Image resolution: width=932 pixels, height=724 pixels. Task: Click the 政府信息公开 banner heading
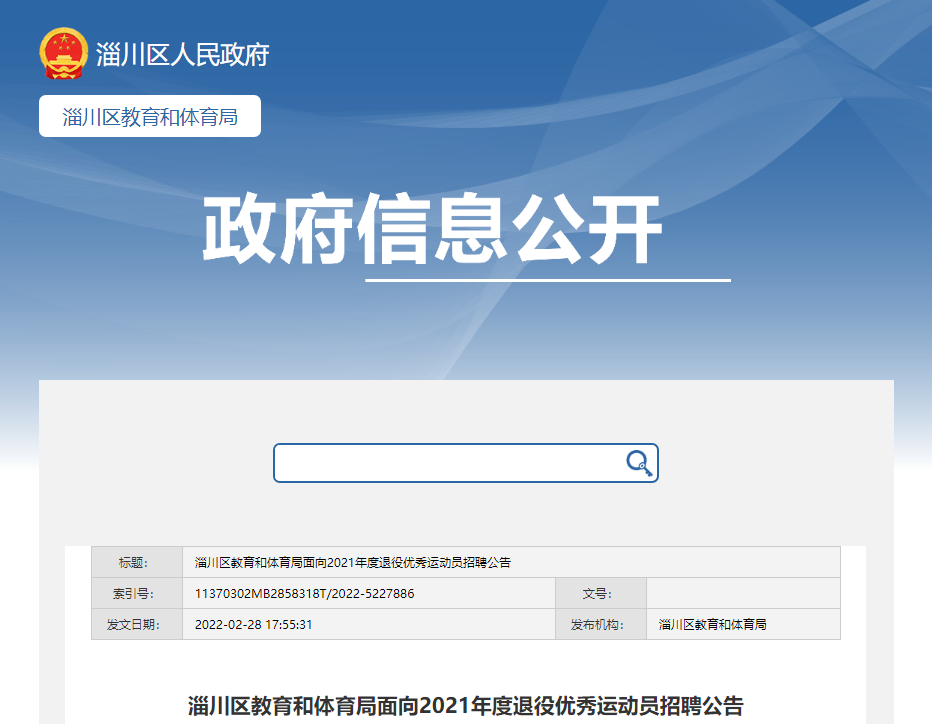coord(432,229)
